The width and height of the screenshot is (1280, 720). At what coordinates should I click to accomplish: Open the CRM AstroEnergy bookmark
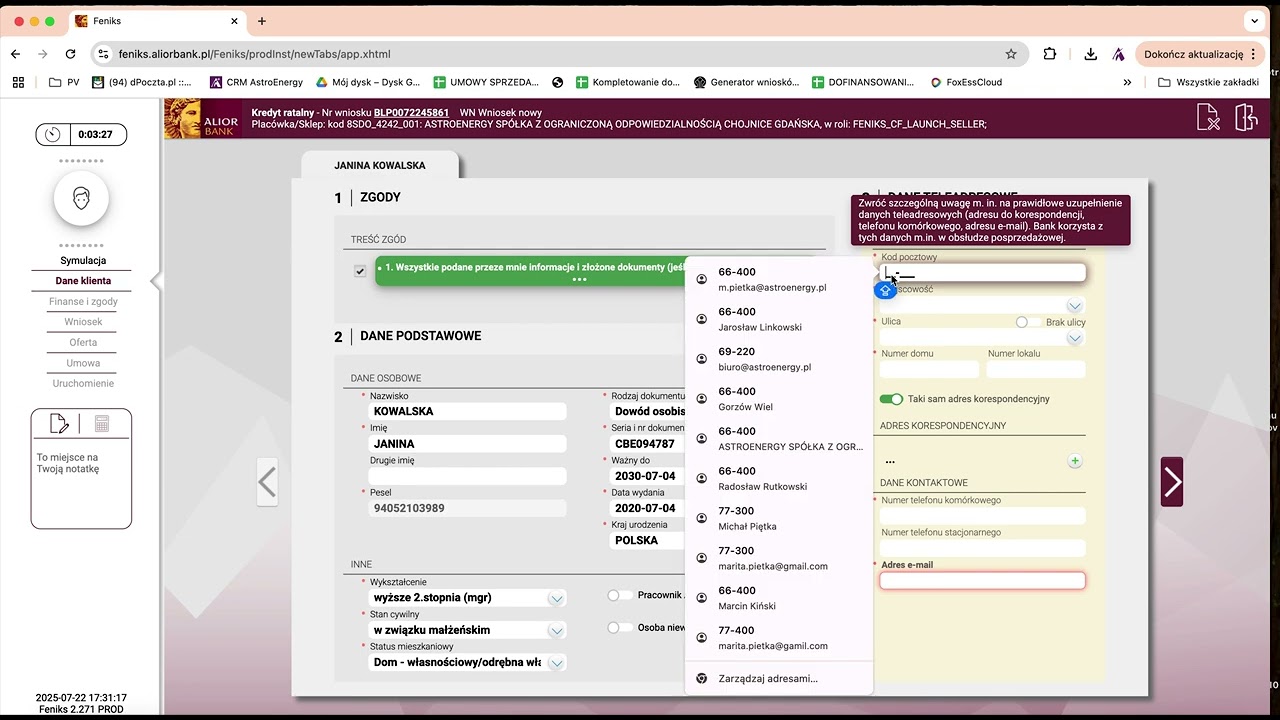click(x=256, y=82)
